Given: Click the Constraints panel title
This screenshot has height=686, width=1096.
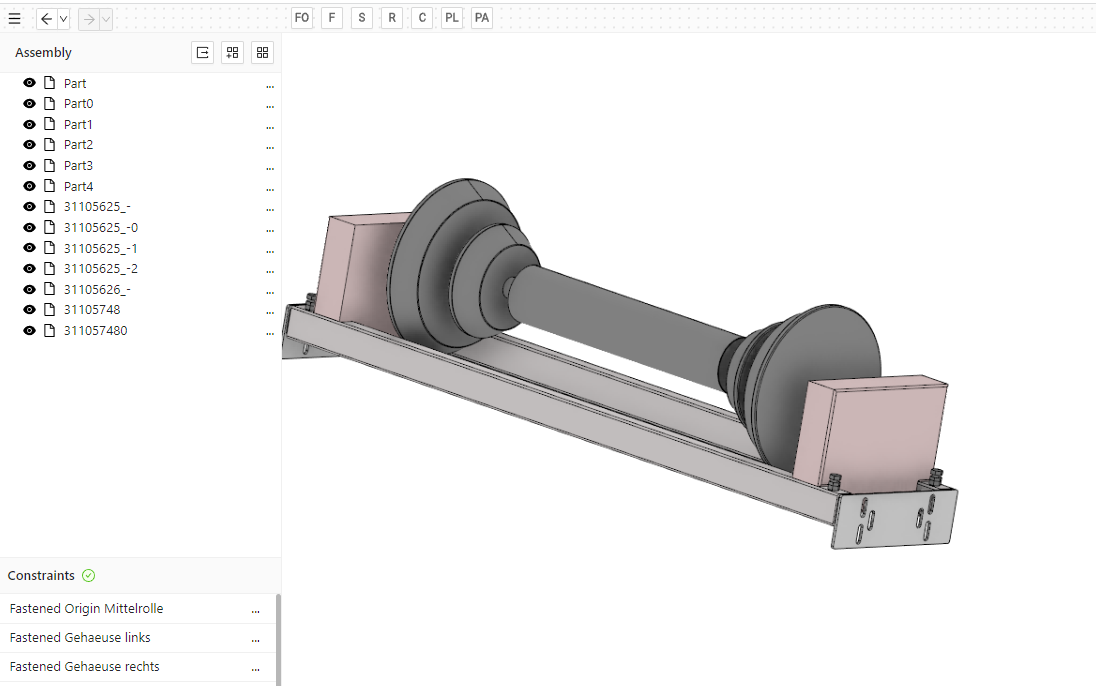Looking at the screenshot, I should [x=41, y=576].
